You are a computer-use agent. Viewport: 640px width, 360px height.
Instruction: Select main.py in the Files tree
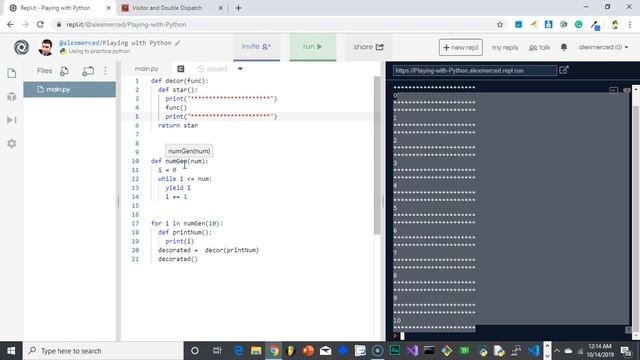click(x=69, y=89)
